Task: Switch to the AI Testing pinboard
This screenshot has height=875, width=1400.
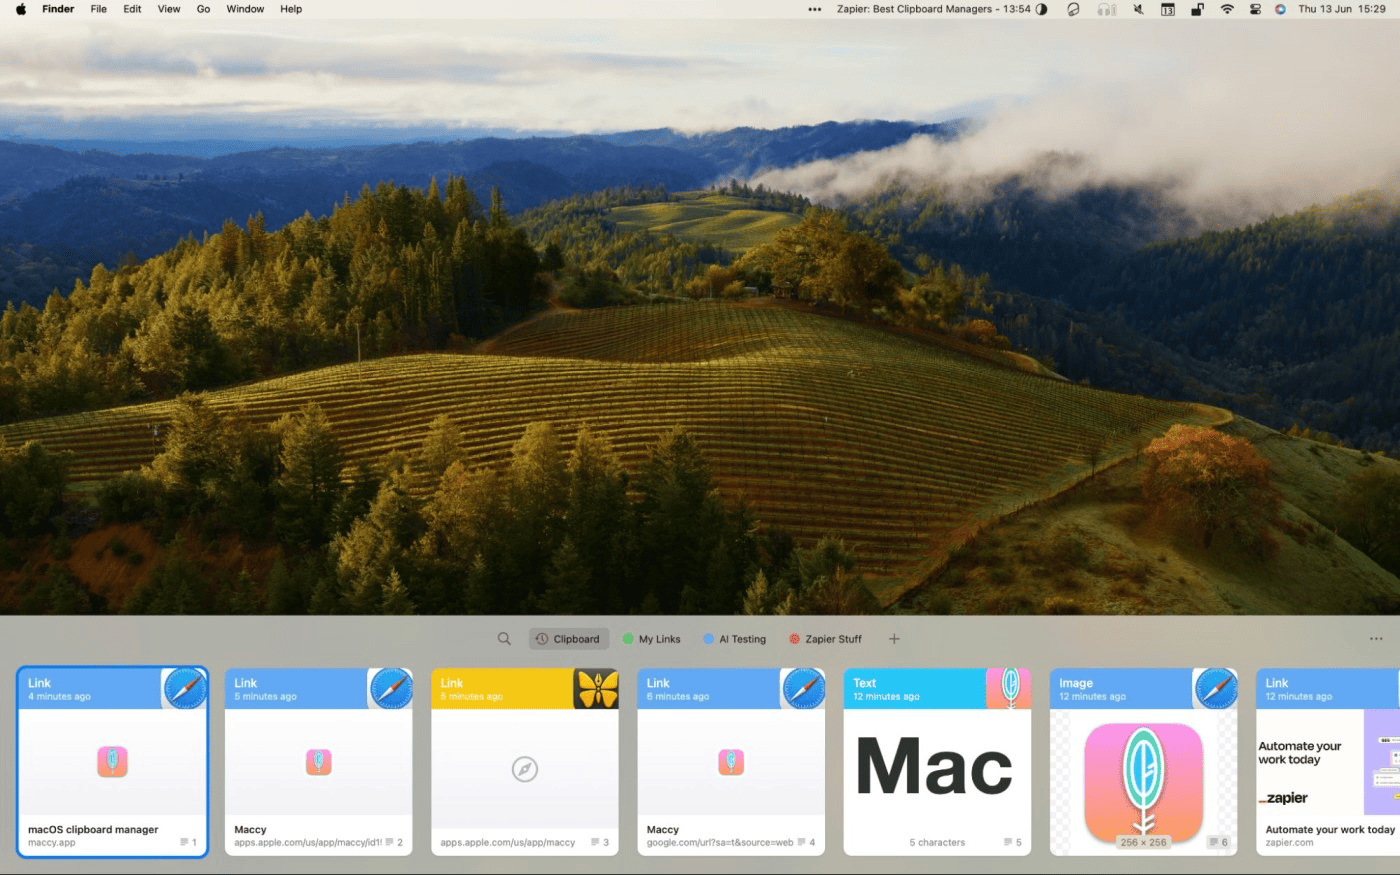Action: click(x=735, y=638)
